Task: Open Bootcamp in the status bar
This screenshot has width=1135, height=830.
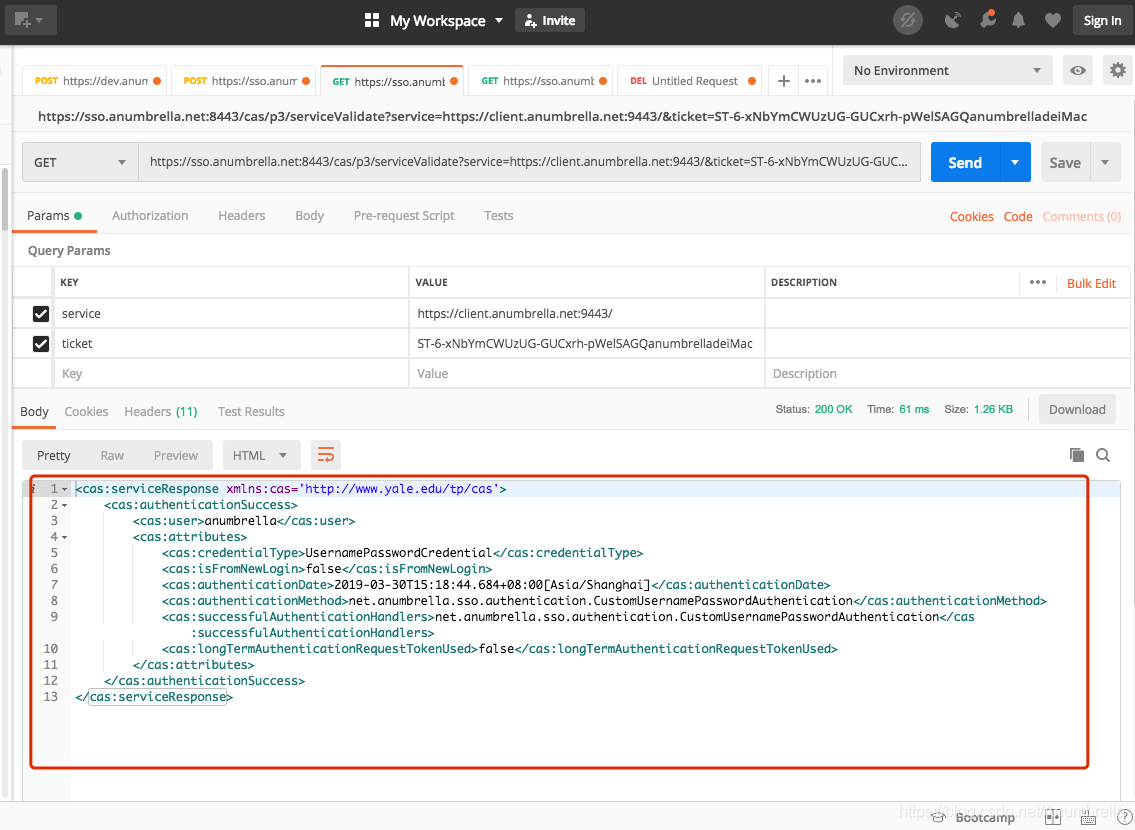Action: [974, 817]
